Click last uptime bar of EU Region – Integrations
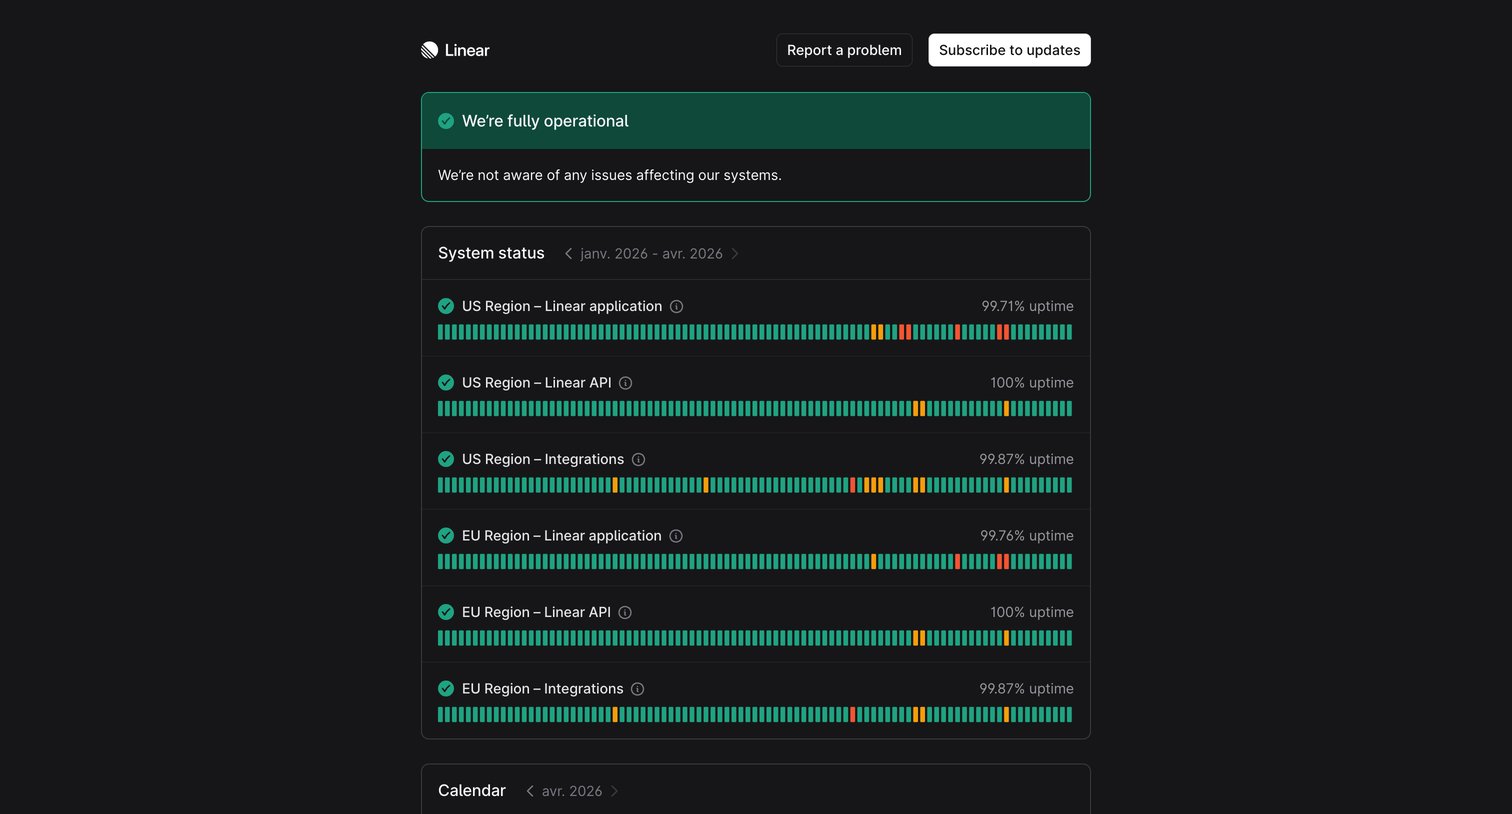 point(1069,715)
